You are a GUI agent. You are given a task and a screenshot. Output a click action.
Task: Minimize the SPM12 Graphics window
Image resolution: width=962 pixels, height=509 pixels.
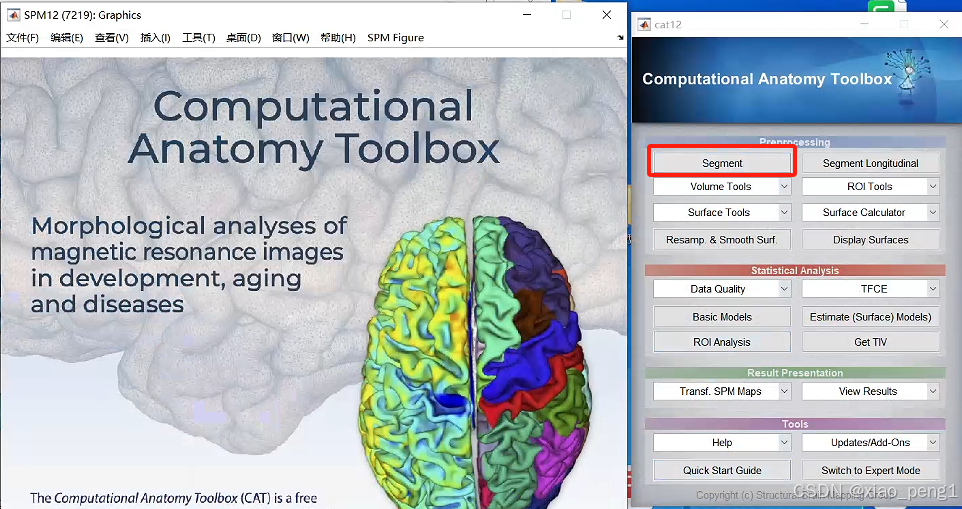527,15
